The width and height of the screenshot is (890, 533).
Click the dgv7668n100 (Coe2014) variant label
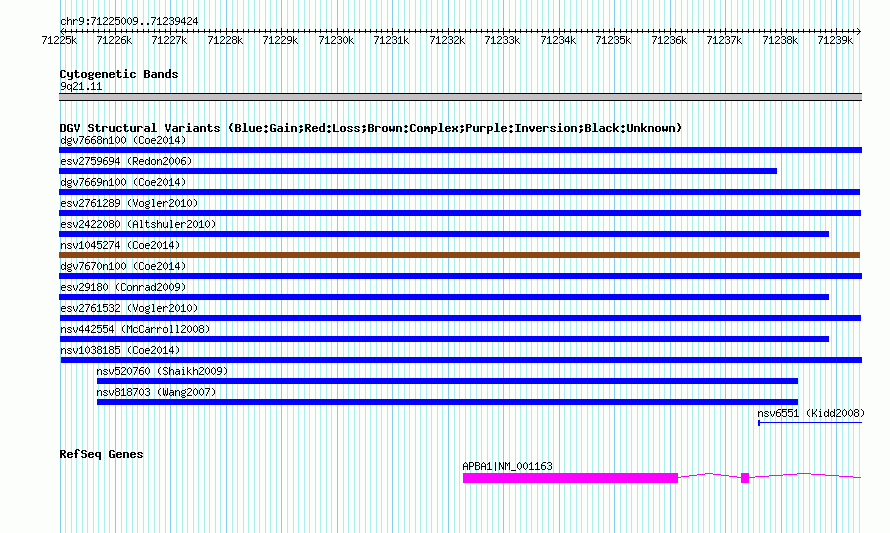pyautogui.click(x=123, y=140)
